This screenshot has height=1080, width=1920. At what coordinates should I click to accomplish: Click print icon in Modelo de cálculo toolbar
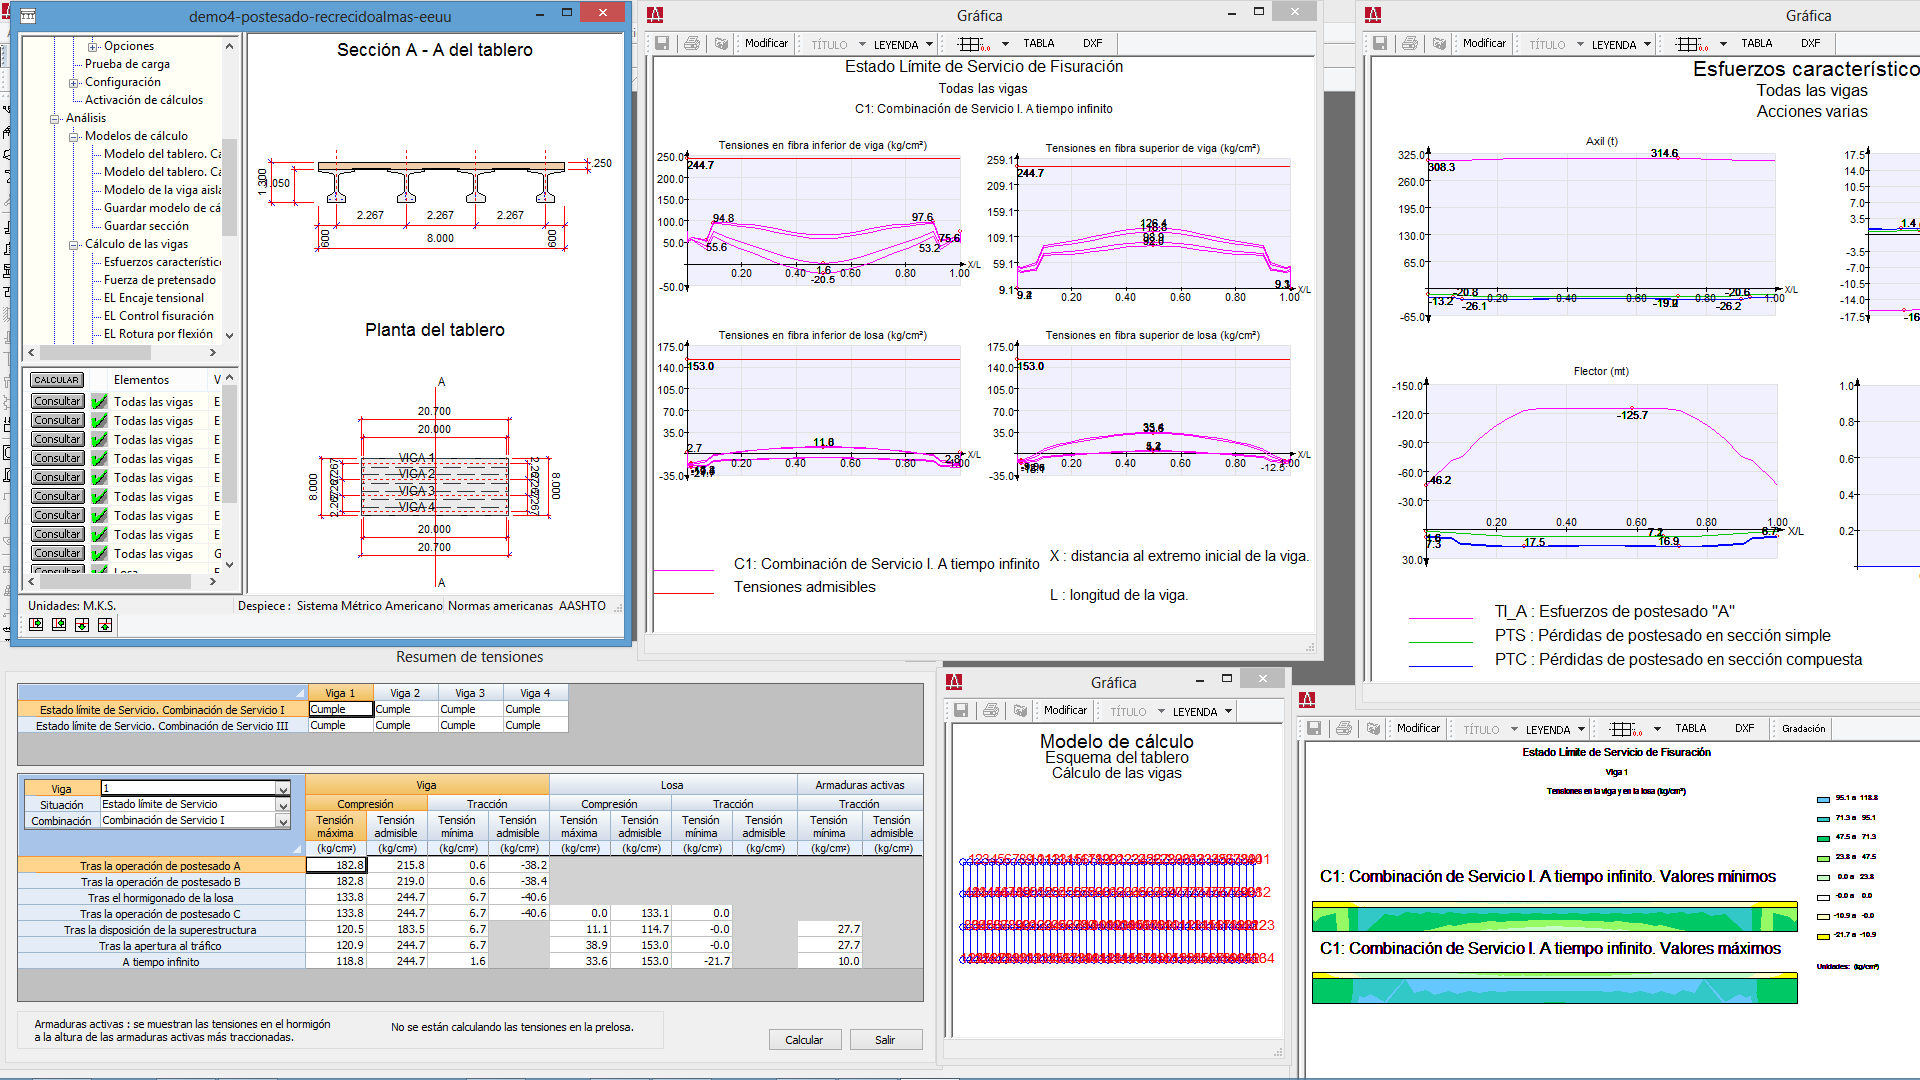(x=991, y=710)
